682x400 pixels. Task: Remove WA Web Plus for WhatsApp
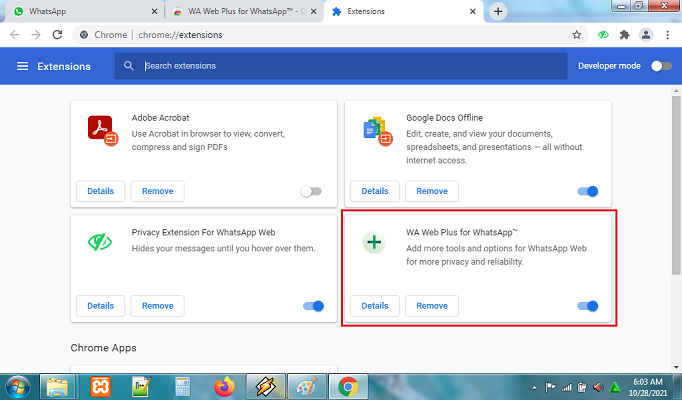[x=432, y=306]
